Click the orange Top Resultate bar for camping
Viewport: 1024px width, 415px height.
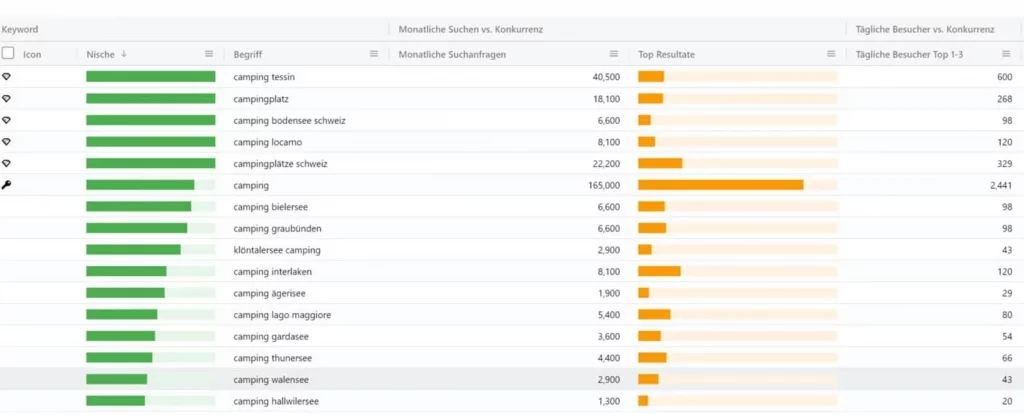click(x=720, y=185)
